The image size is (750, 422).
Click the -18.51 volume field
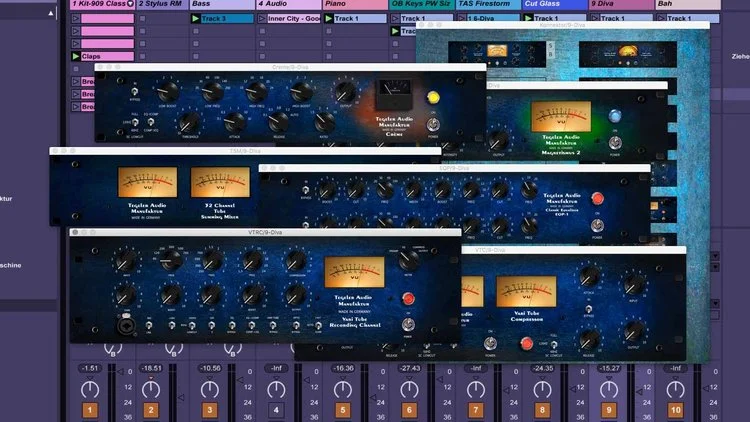pos(151,368)
